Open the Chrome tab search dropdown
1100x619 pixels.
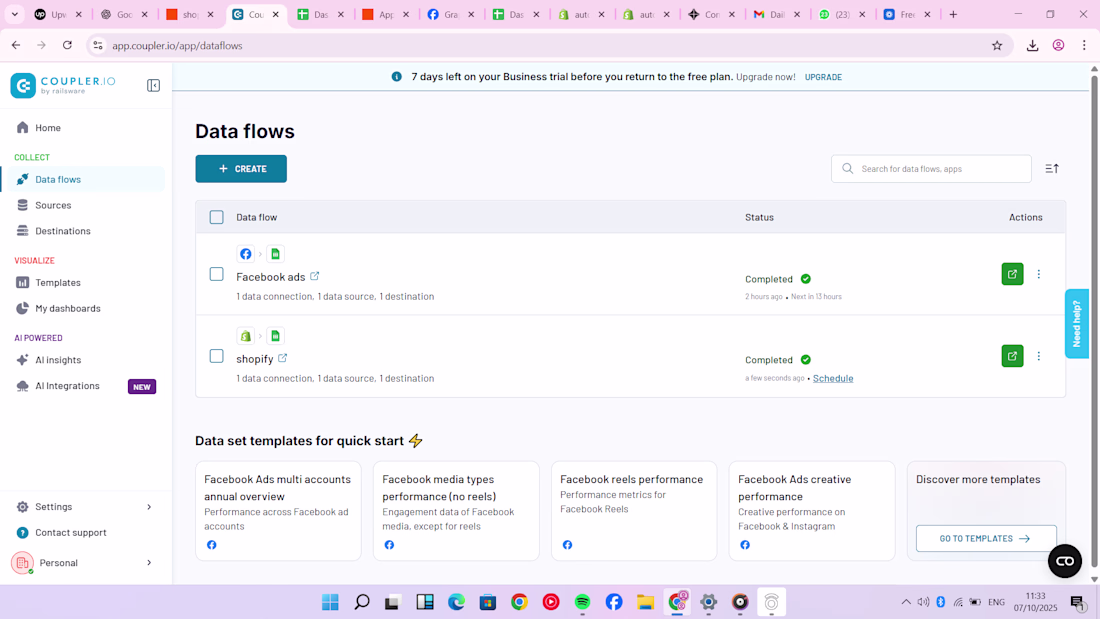pos(14,14)
